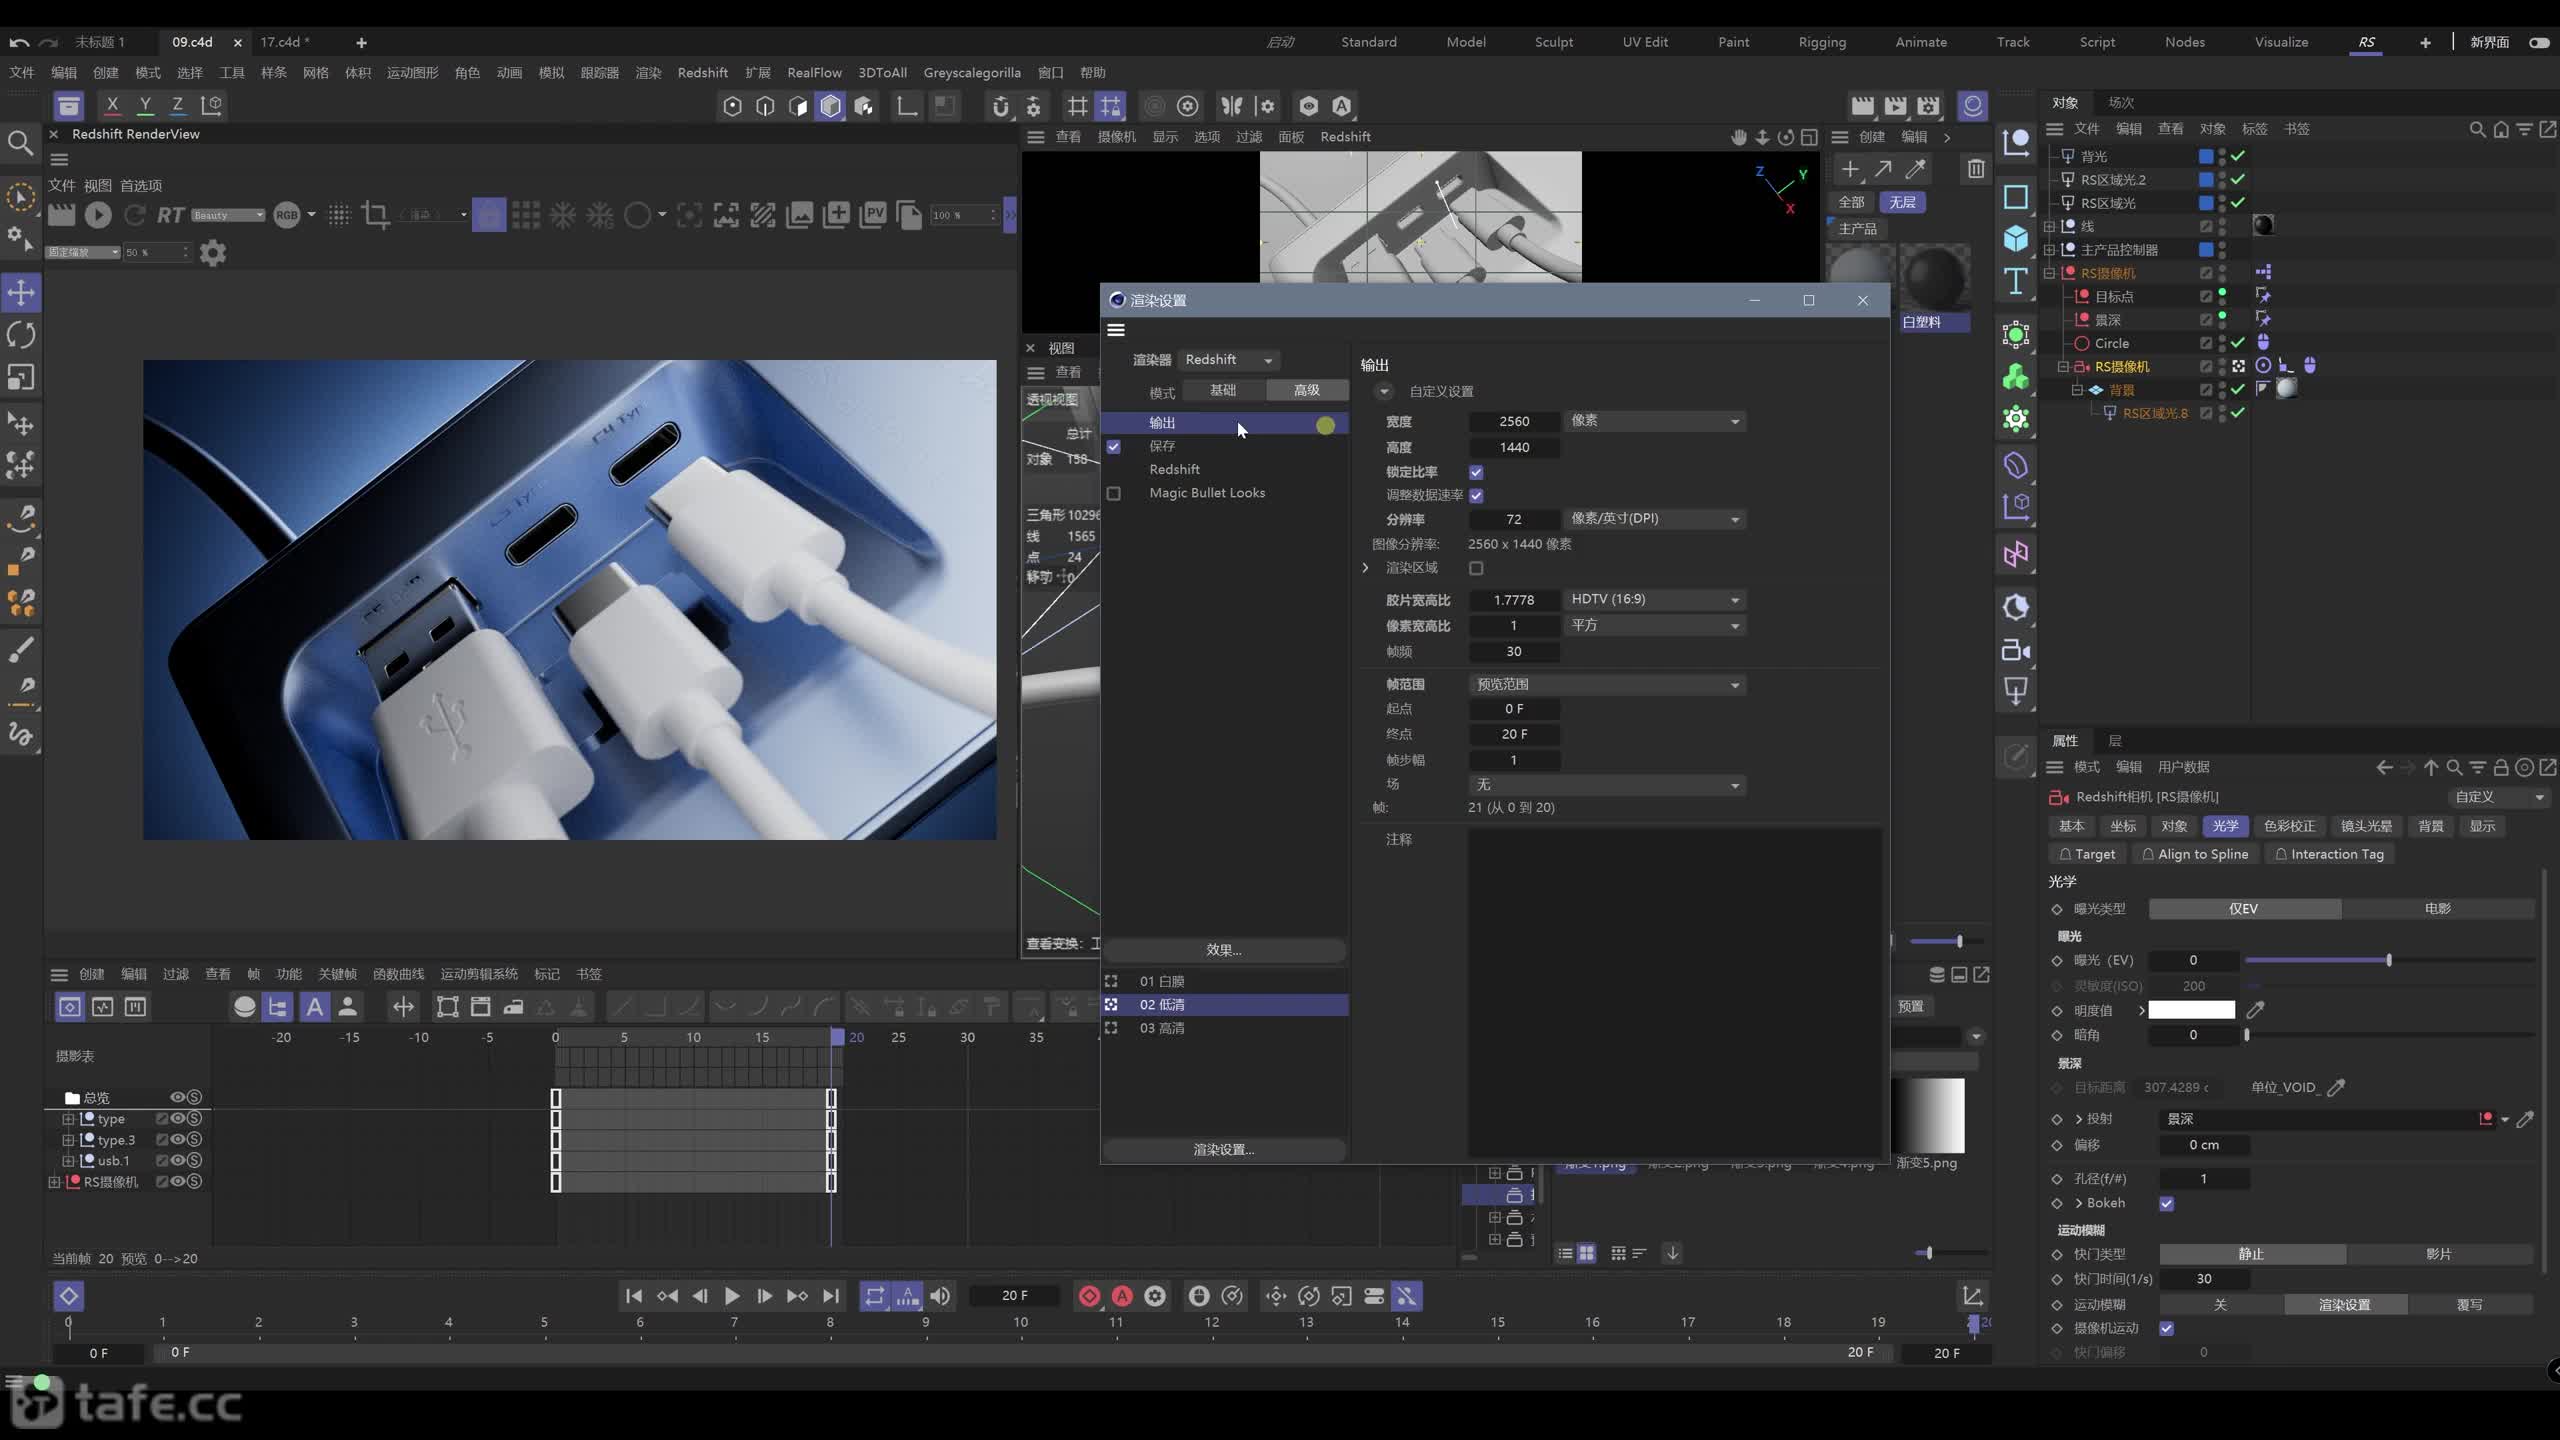The image size is (2560, 1440).
Task: Enable the Magic Bullet Looks checkbox
Action: 1114,493
